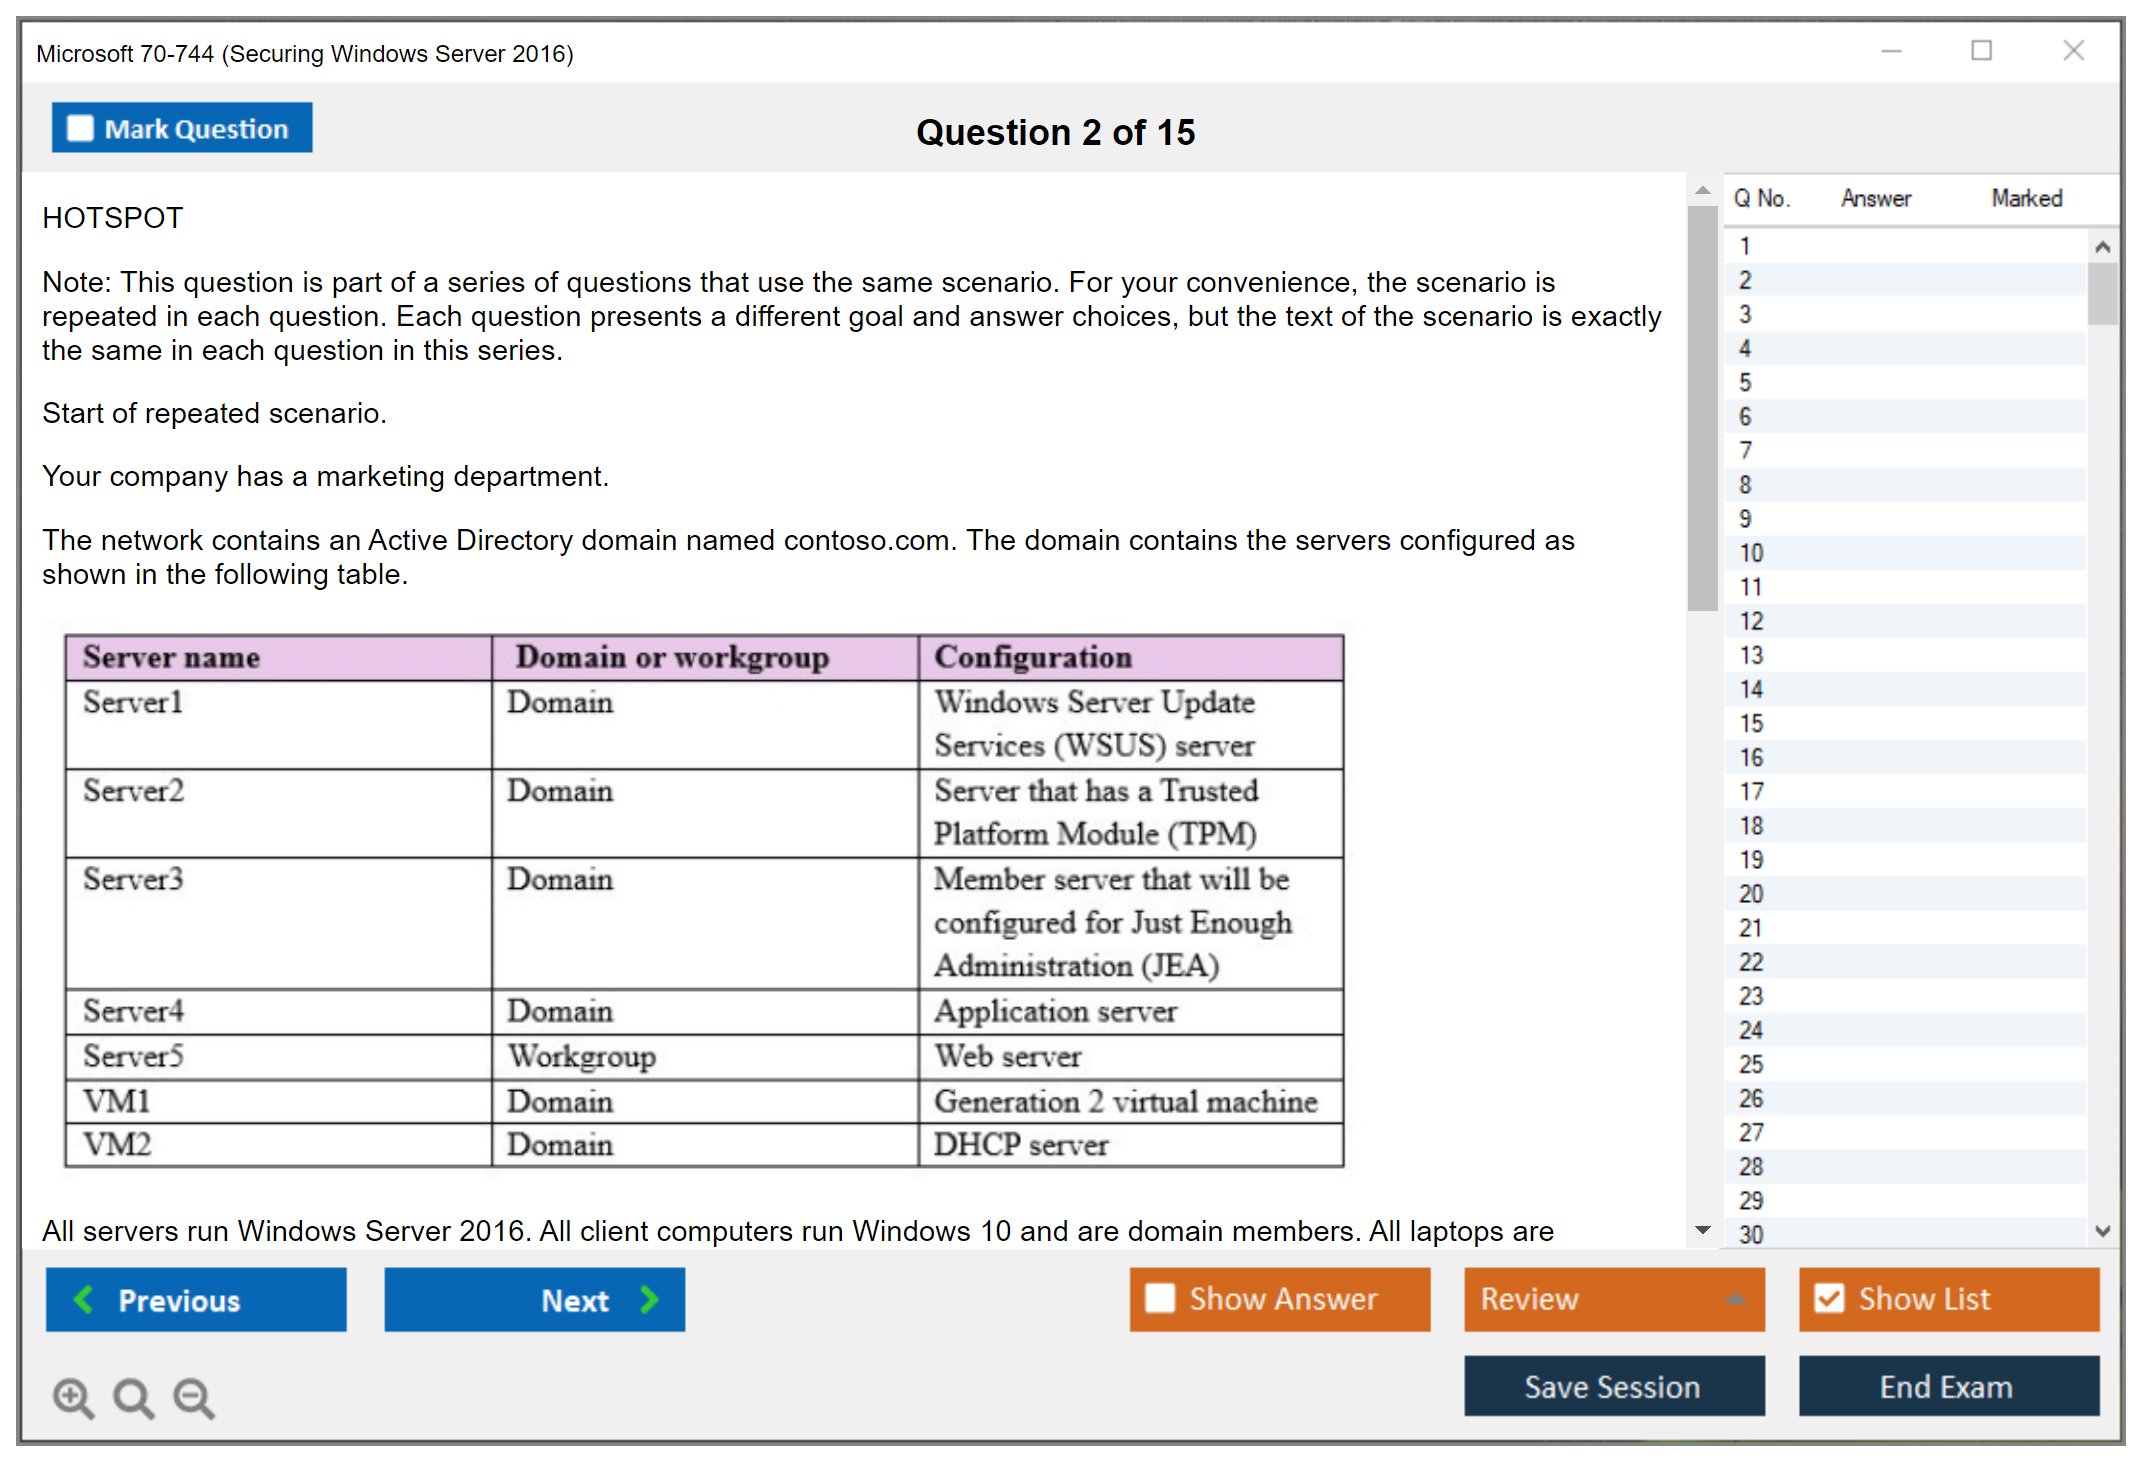Click the question pane vertical scrollbar thumb

point(1702,408)
